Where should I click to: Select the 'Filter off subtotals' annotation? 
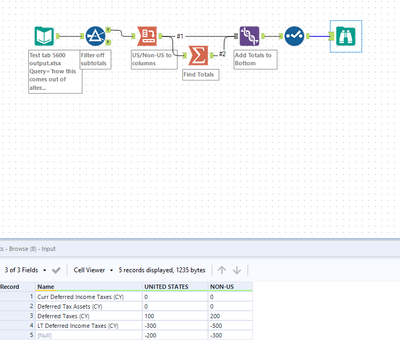tap(95, 59)
